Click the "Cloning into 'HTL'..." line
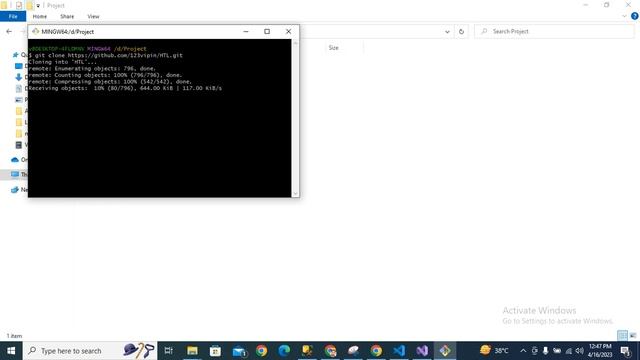 point(63,62)
